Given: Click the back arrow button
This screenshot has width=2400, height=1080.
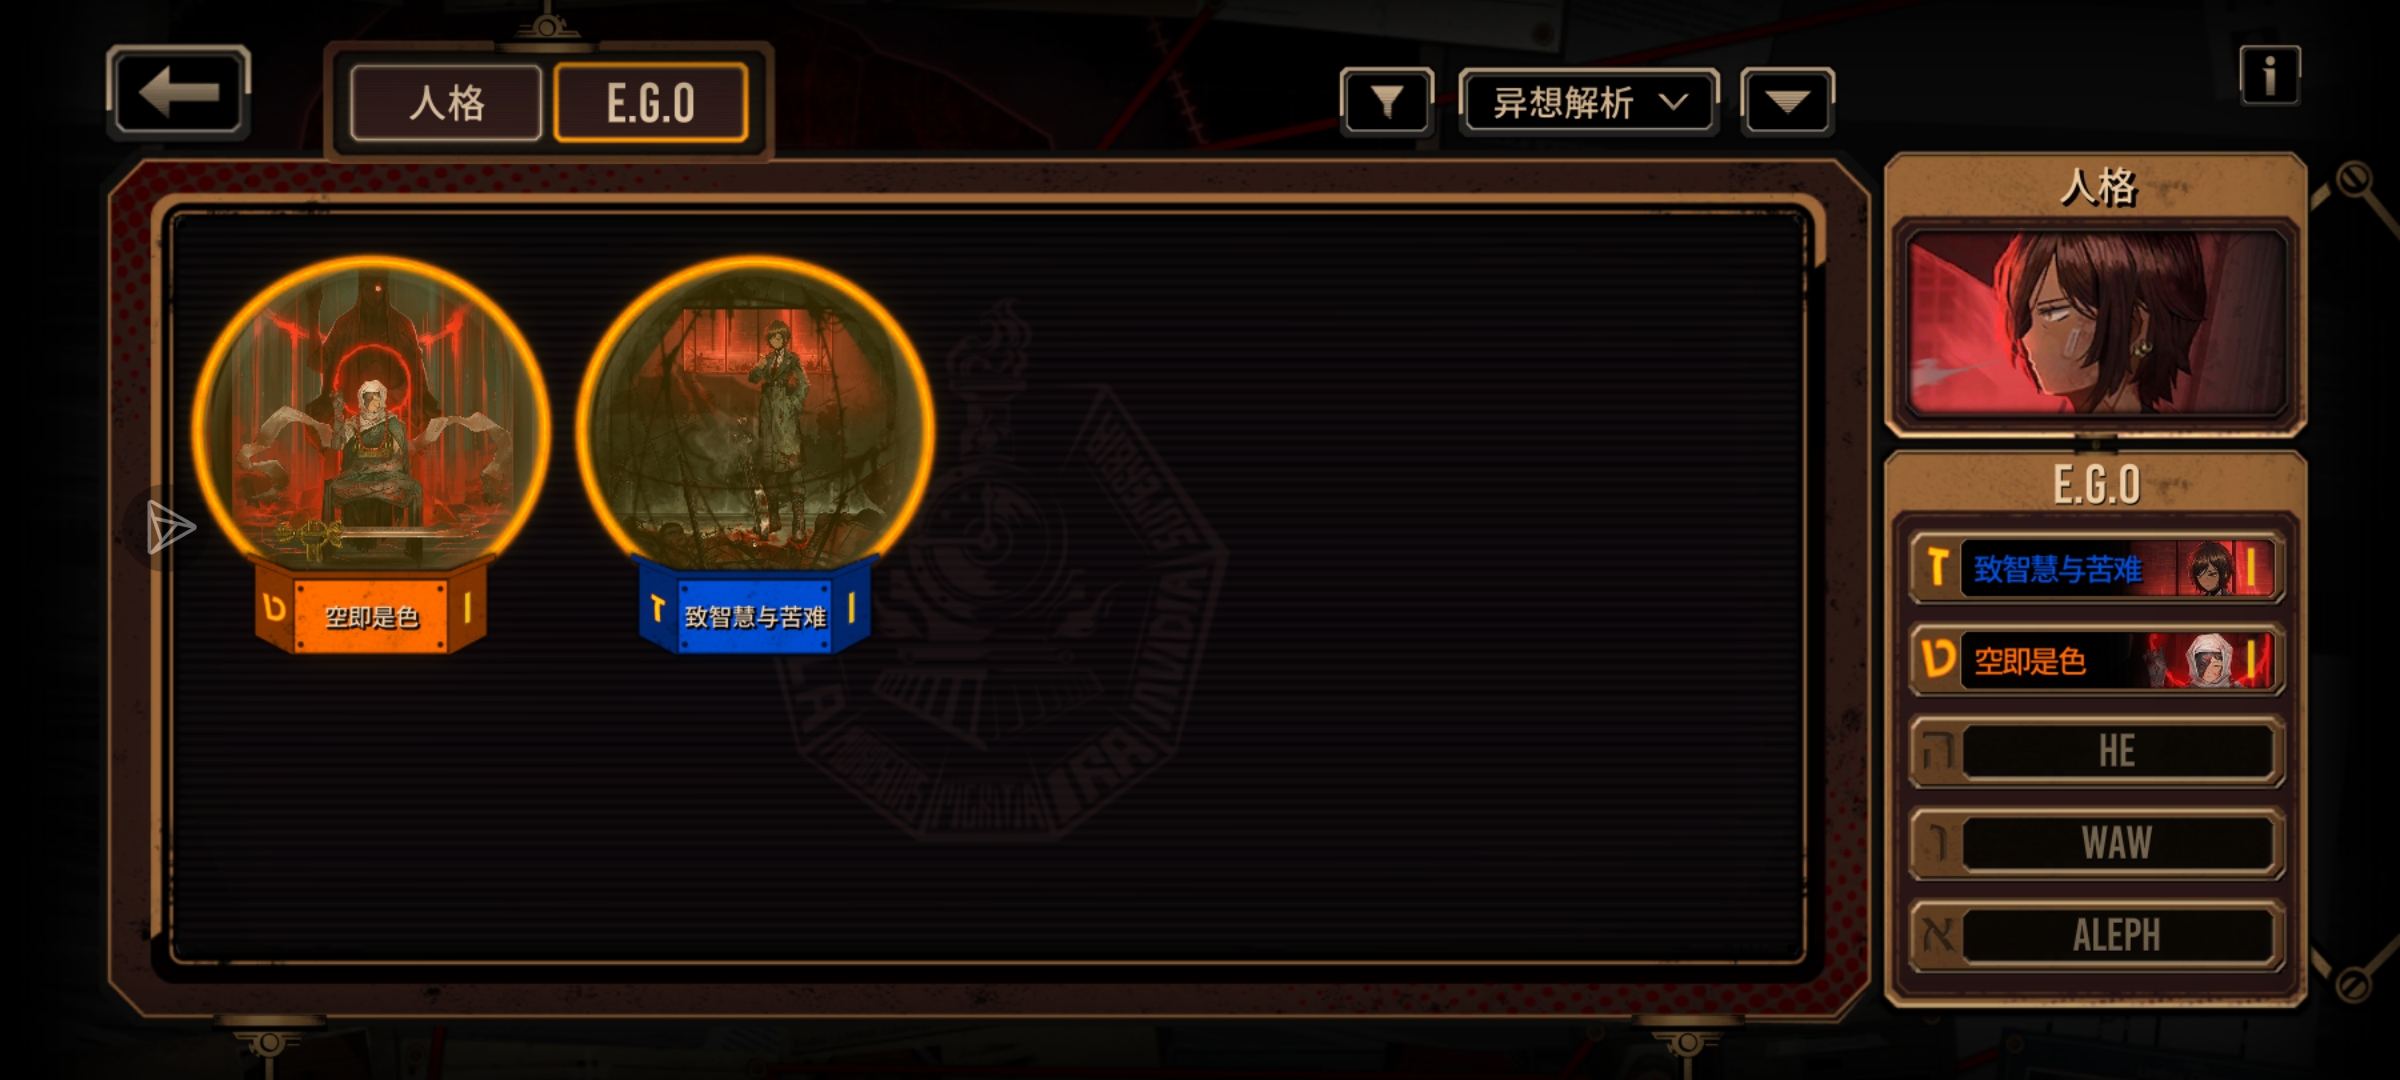Looking at the screenshot, I should coord(178,93).
